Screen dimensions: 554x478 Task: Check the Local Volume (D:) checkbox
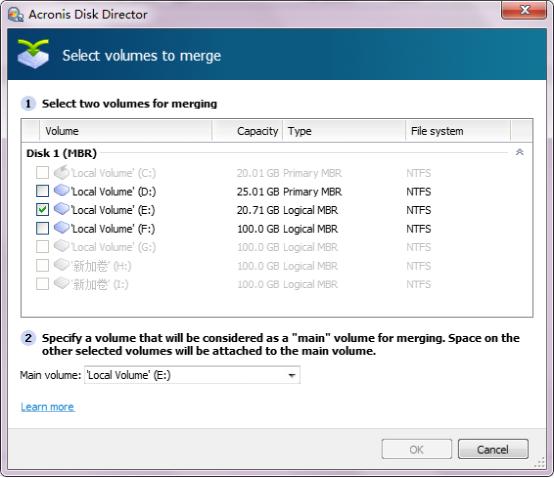(x=42, y=191)
